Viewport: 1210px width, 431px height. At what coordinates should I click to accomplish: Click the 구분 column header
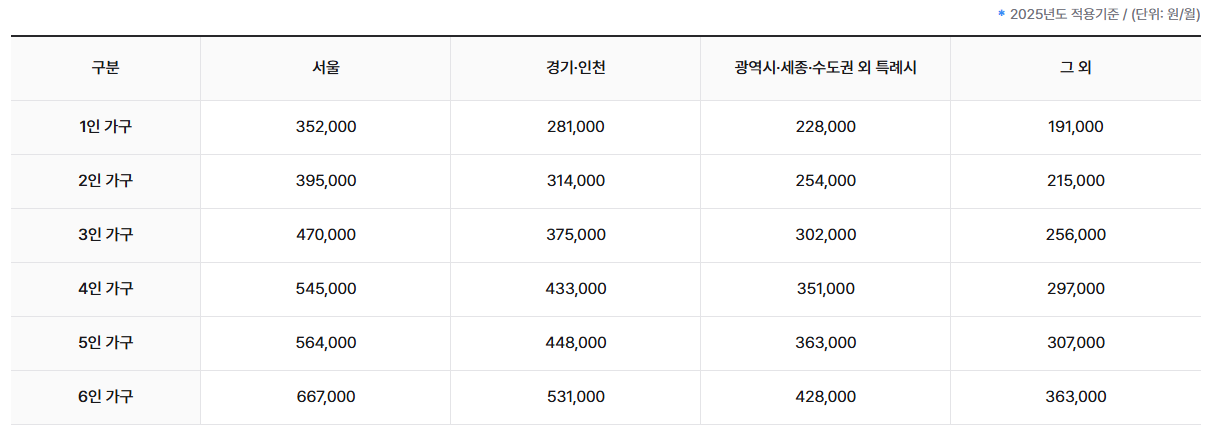(105, 69)
